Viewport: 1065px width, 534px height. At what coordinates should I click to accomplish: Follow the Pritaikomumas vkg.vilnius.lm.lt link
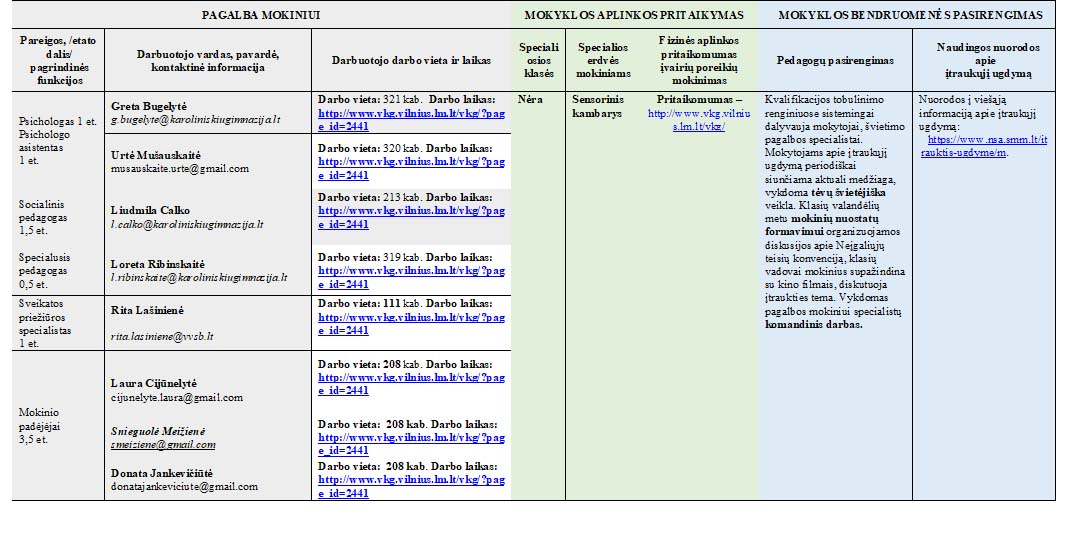[699, 120]
